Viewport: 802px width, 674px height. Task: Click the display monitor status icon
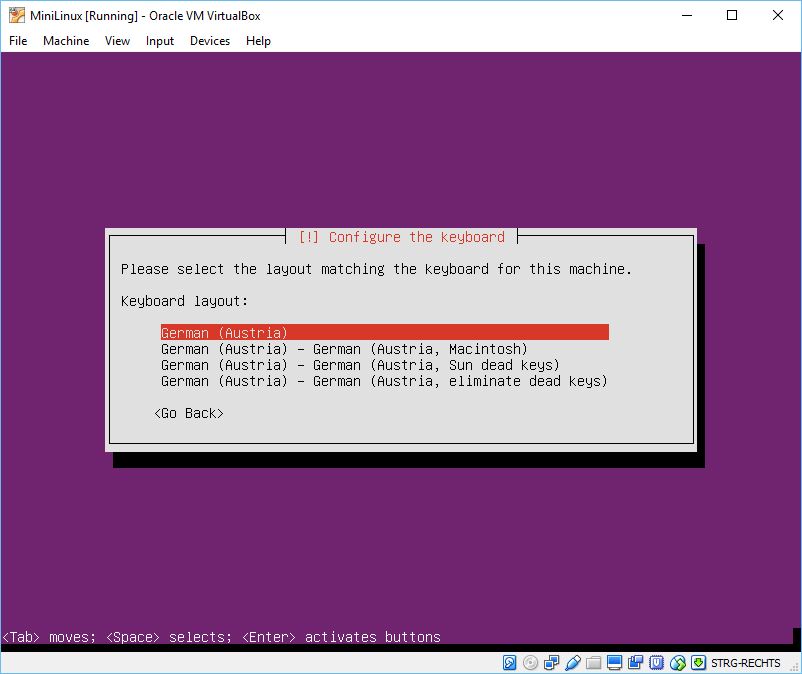(x=614, y=663)
